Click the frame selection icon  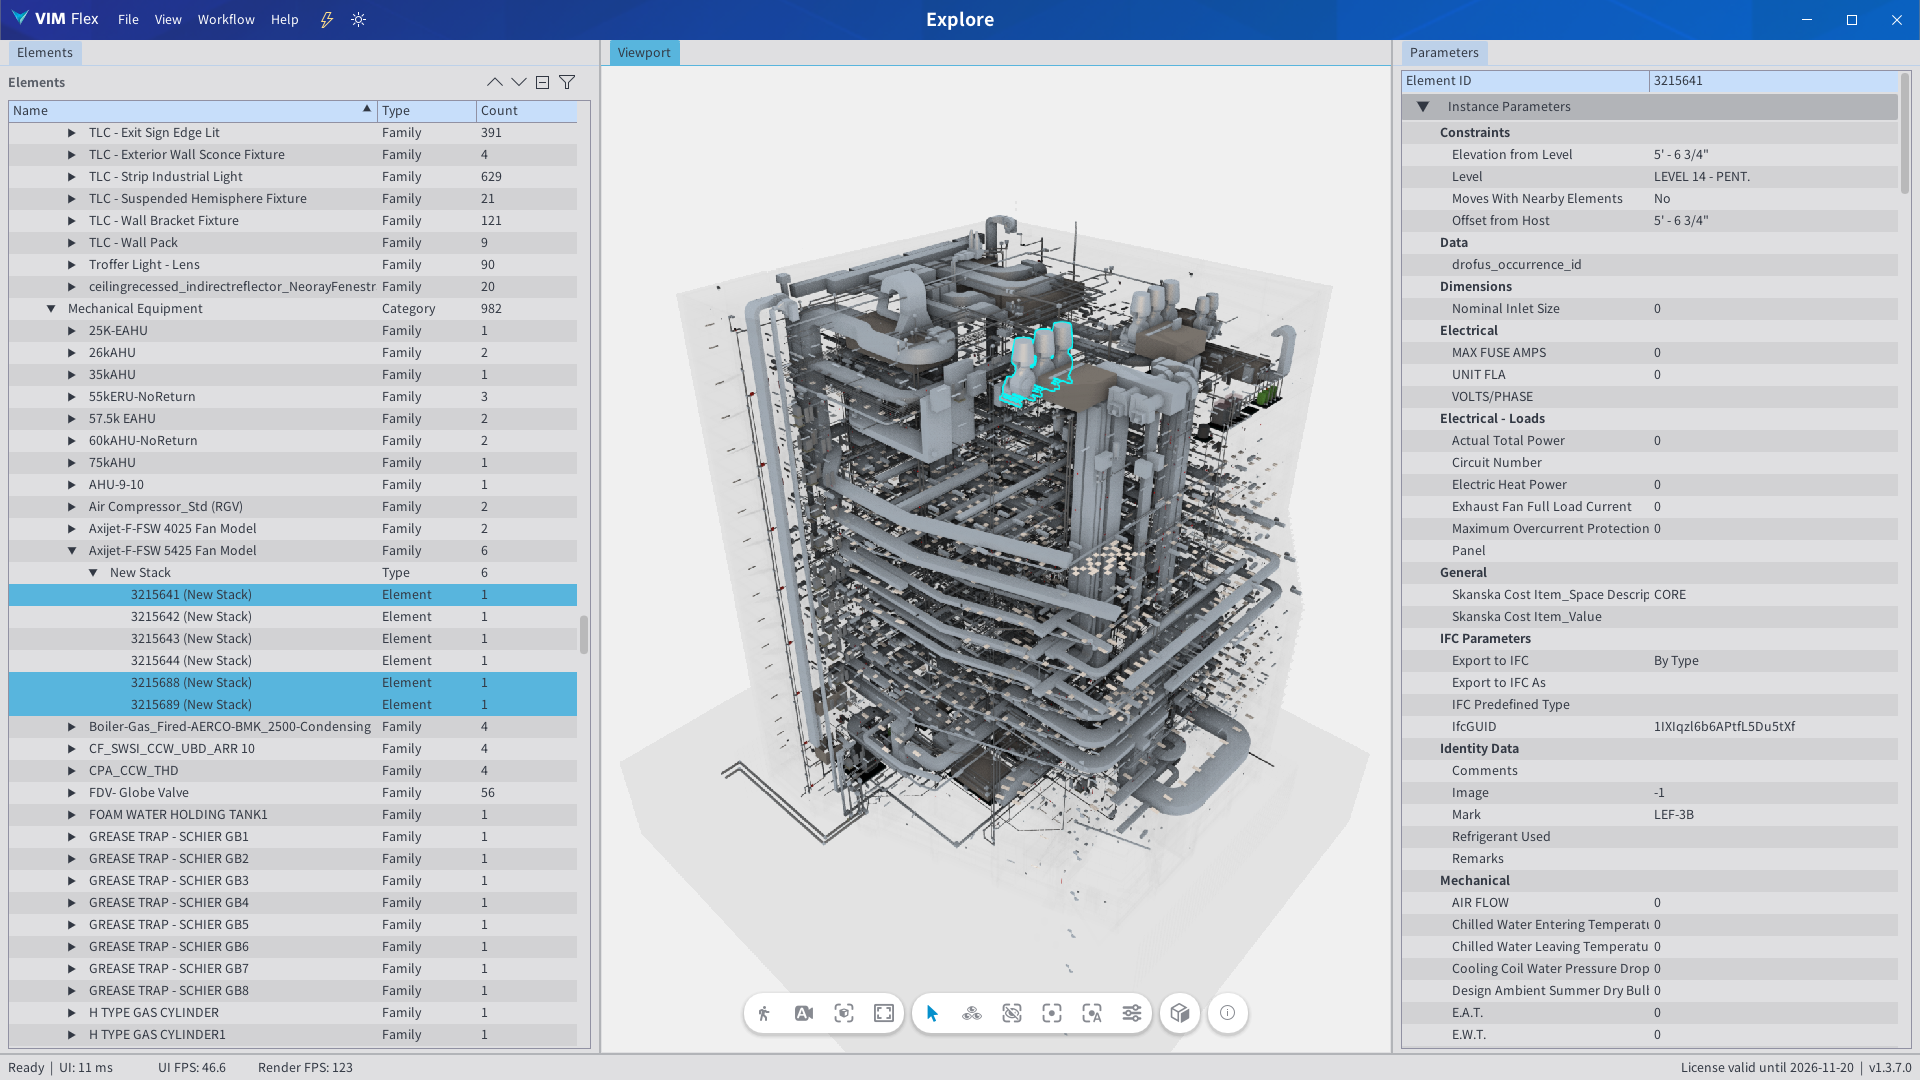pyautogui.click(x=844, y=1013)
